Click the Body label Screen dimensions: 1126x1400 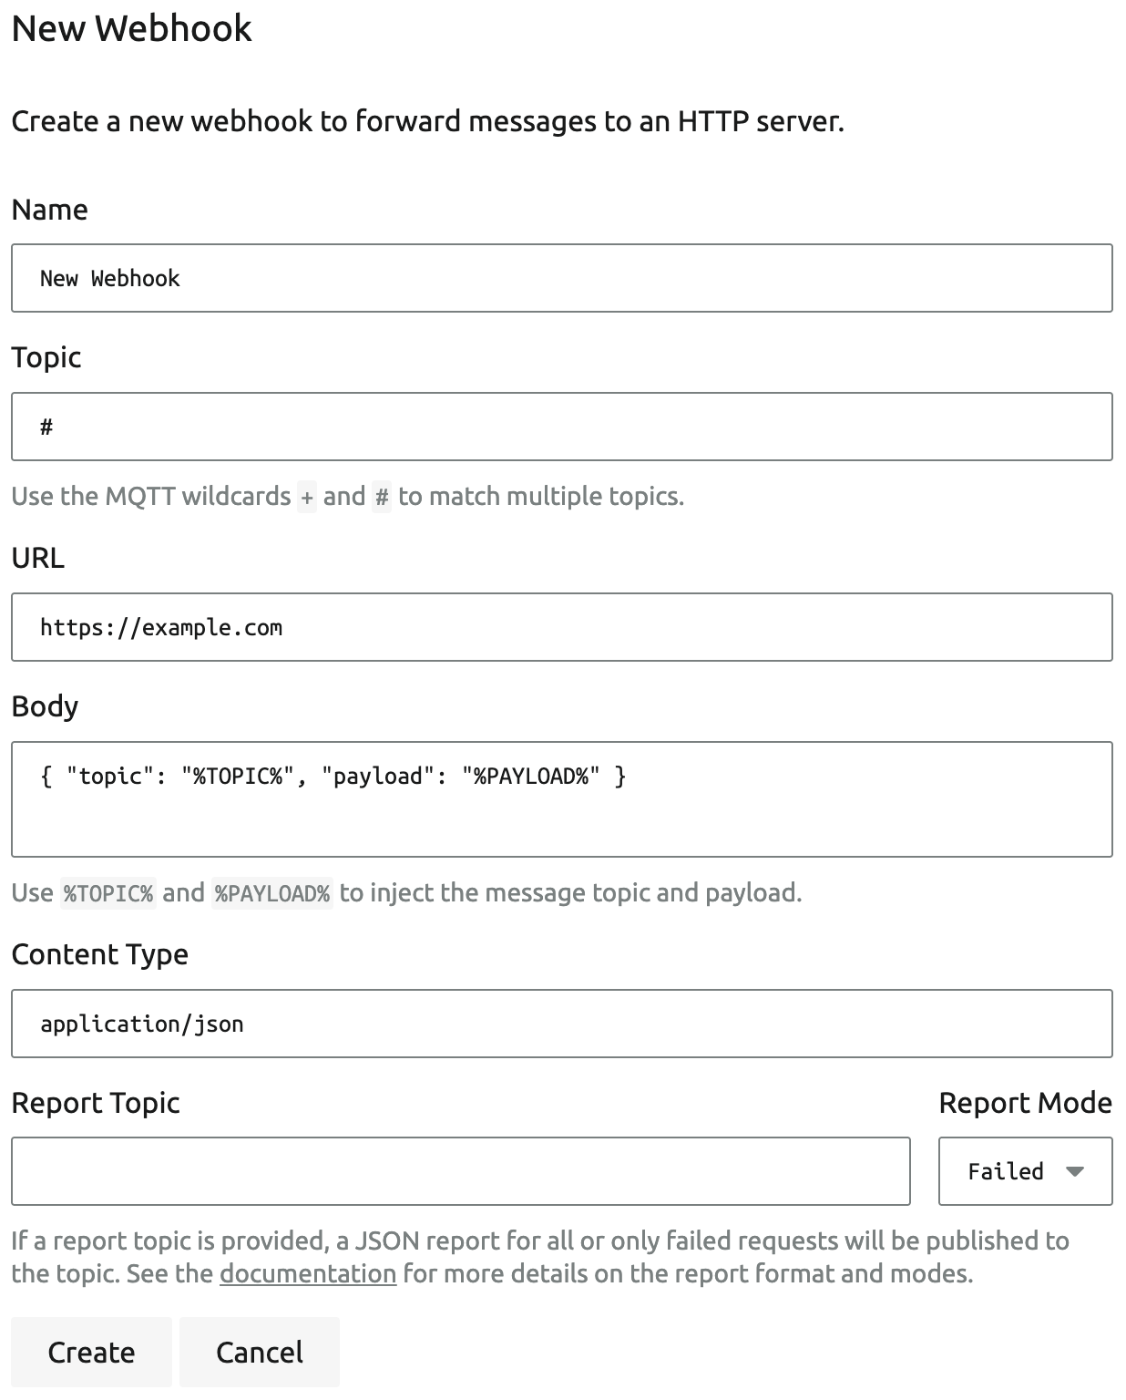pos(45,707)
